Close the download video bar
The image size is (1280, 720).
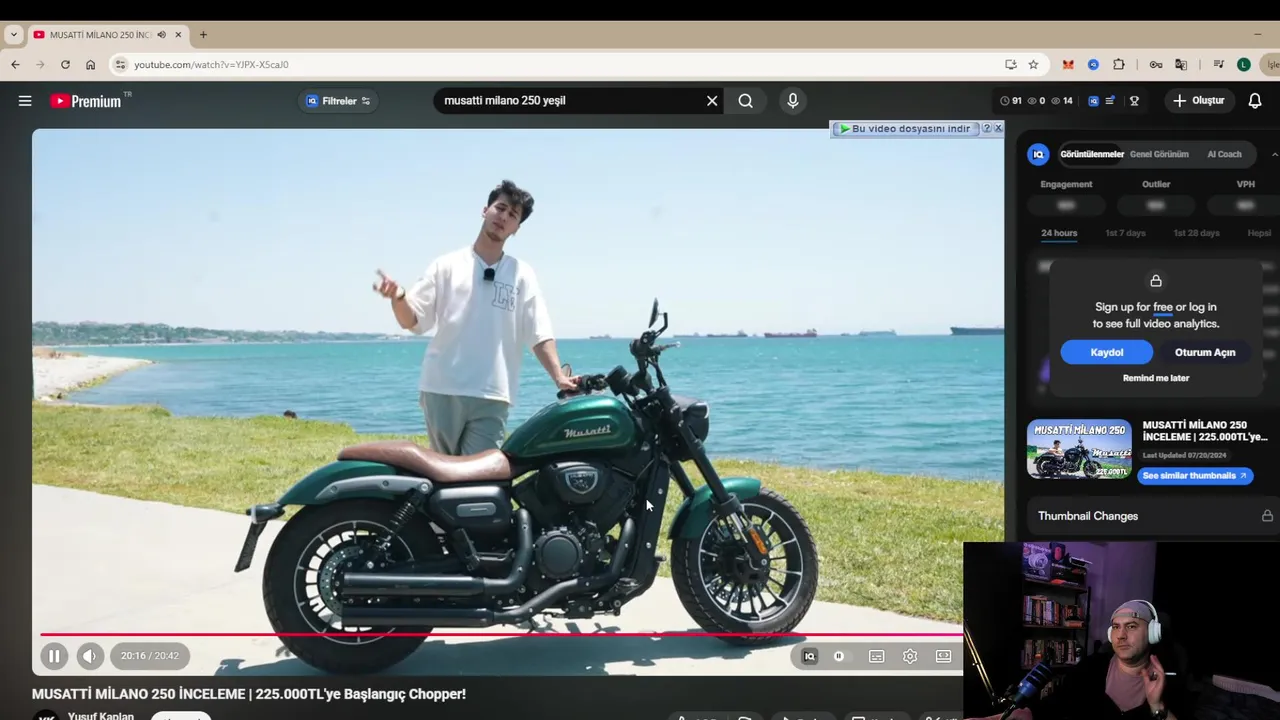click(x=998, y=128)
